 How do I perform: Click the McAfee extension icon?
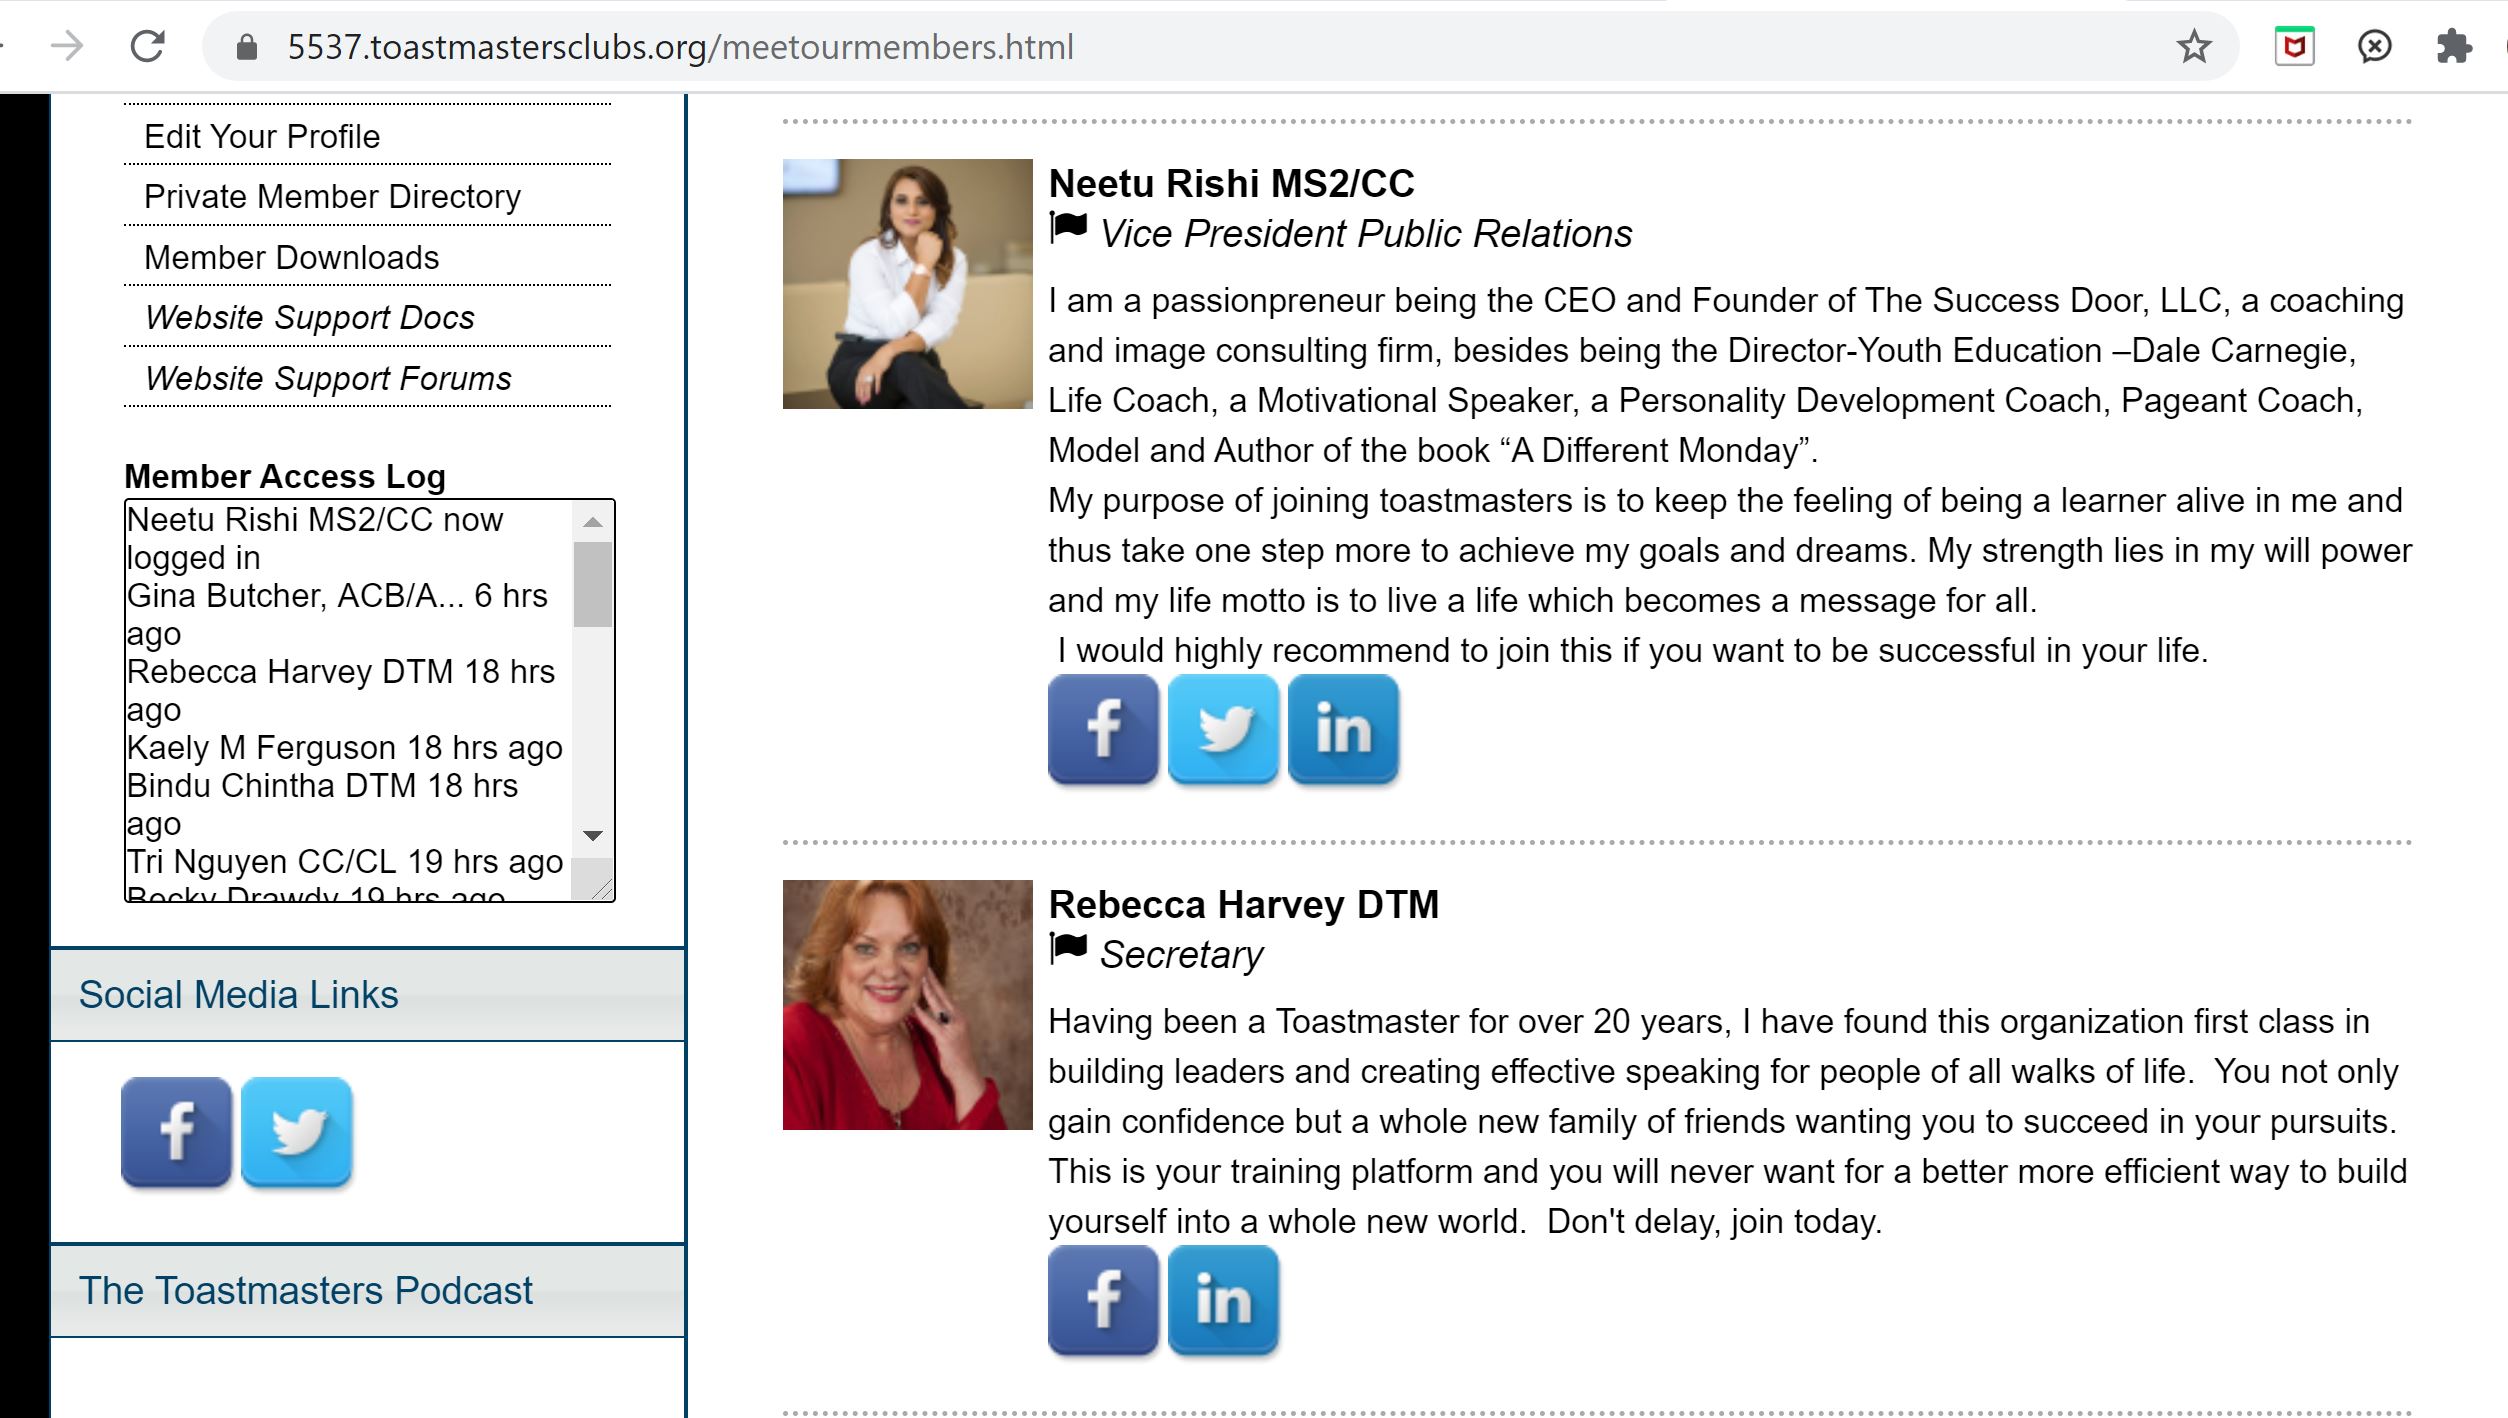point(2294,47)
